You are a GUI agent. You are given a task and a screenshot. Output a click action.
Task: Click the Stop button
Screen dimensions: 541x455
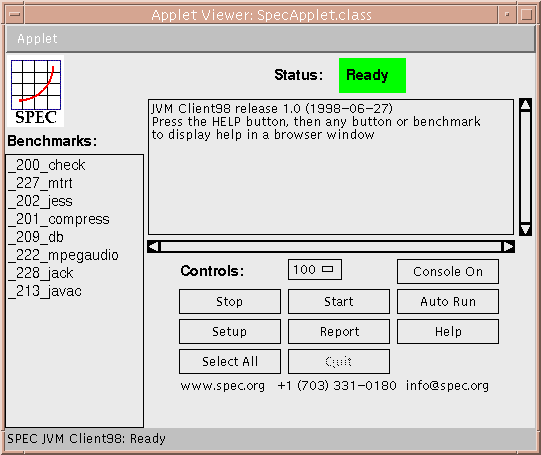pos(230,301)
